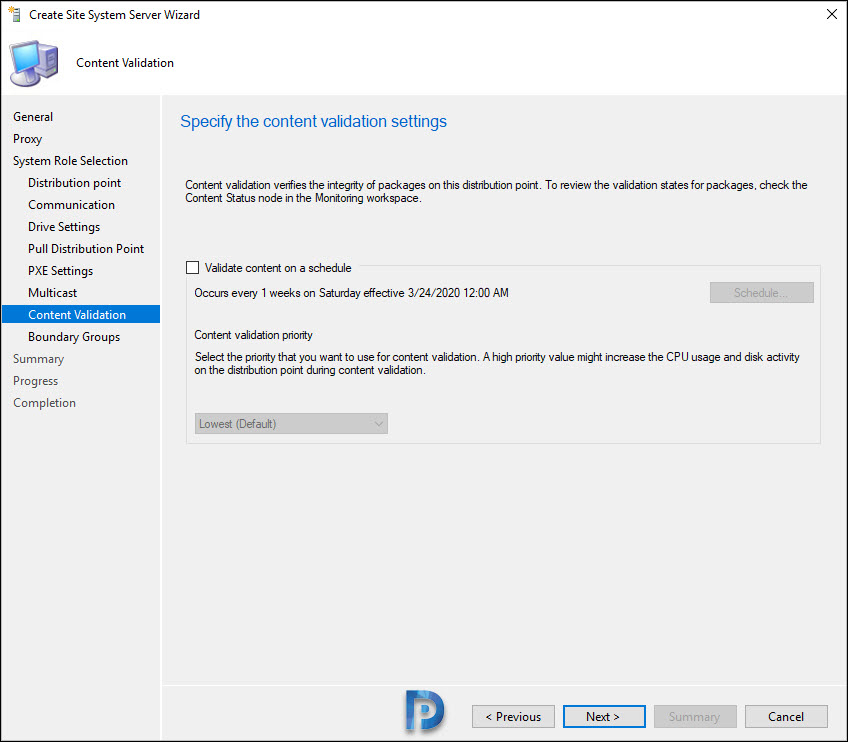
Task: Navigate to Drive Settings step
Action: 64,227
